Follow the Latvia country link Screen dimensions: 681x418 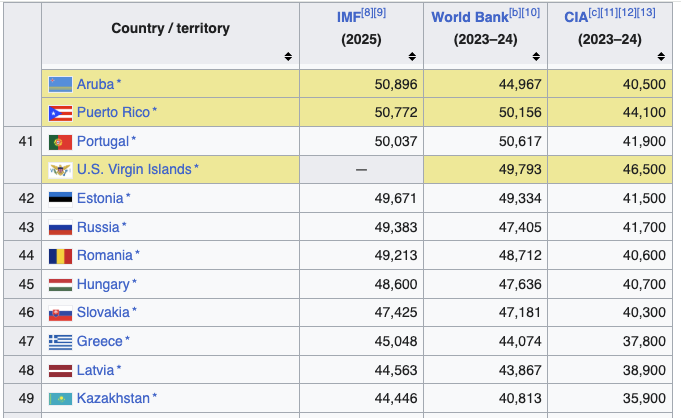(x=96, y=371)
